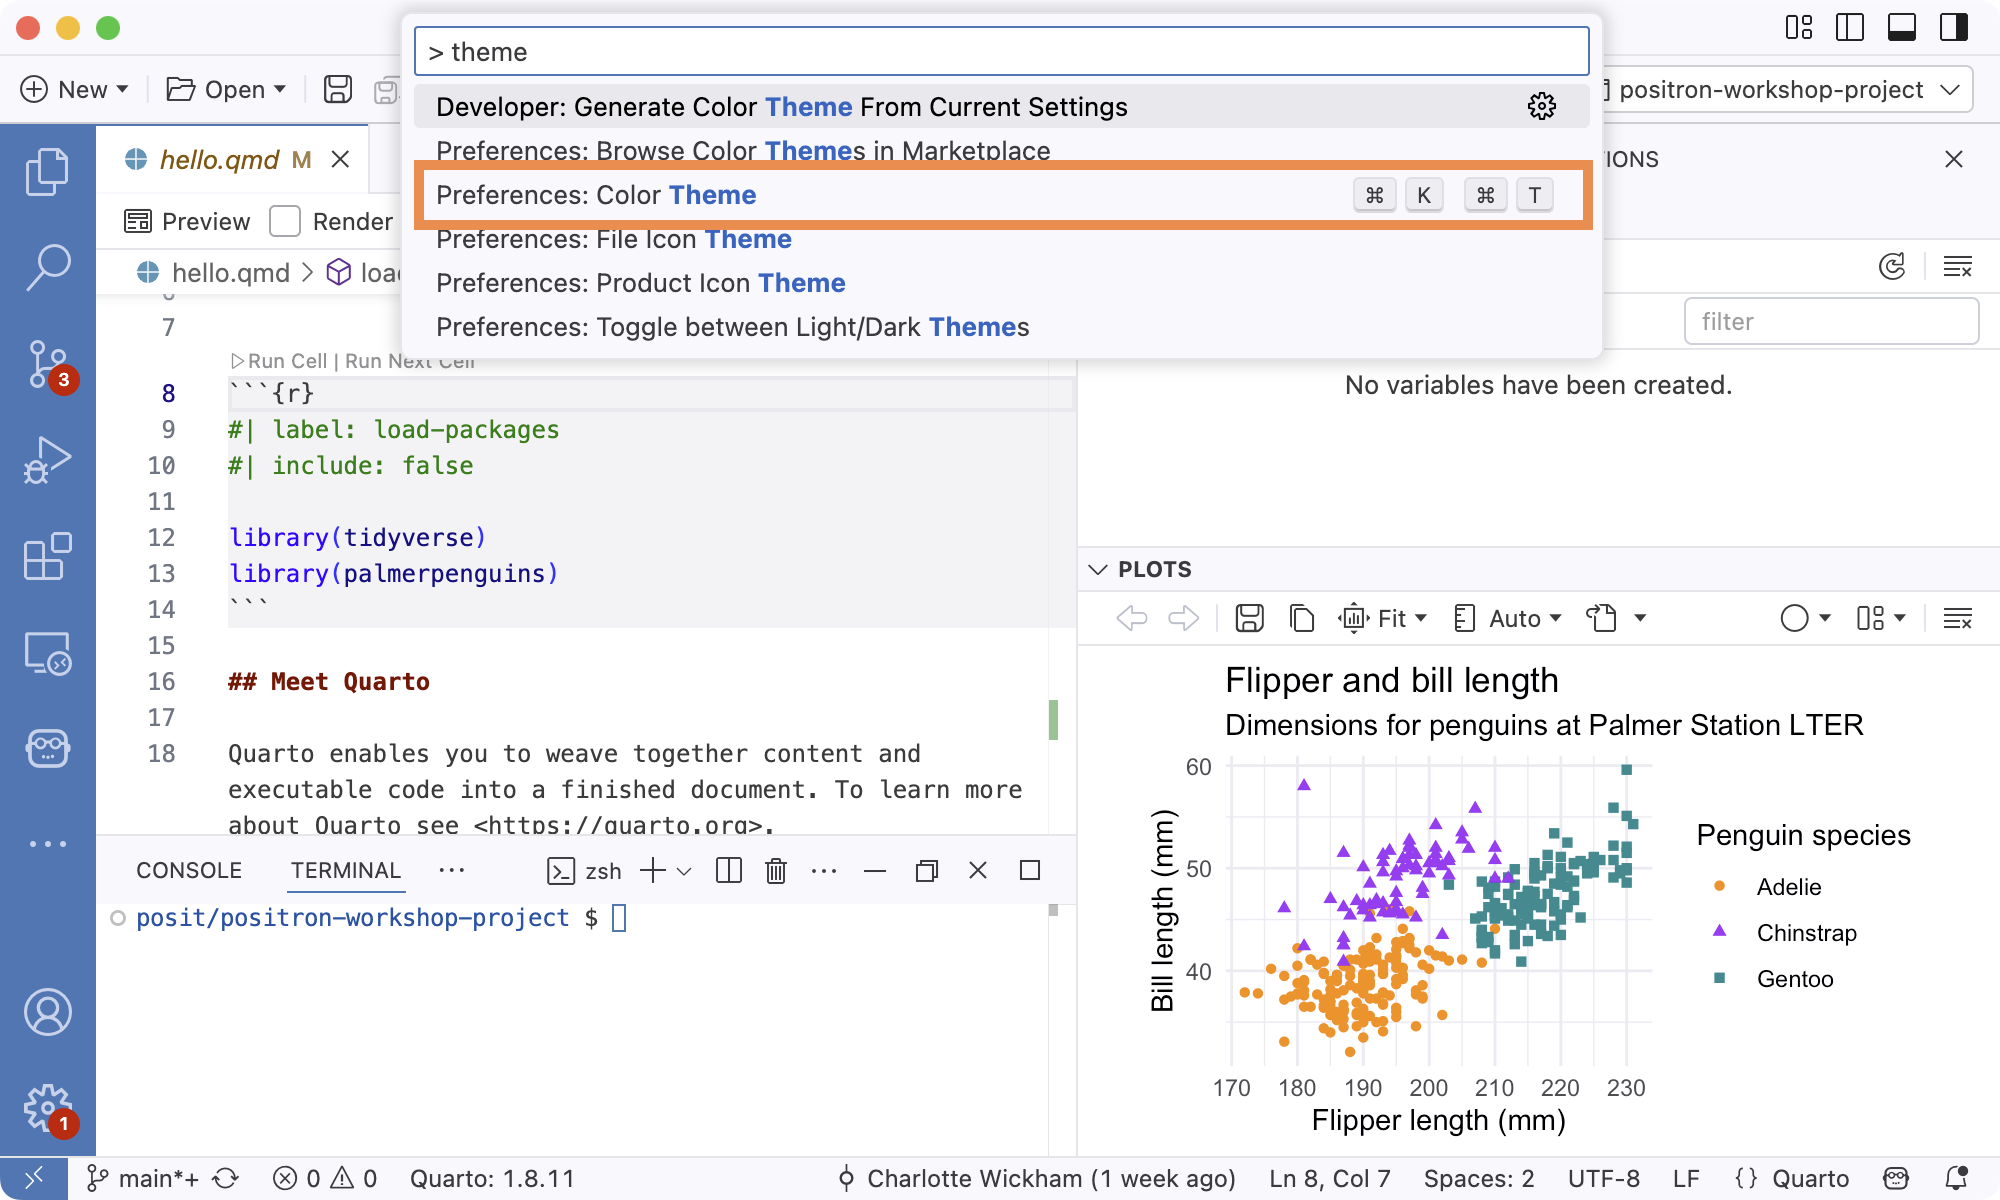Open the Explorer view in activity bar

pyautogui.click(x=47, y=172)
